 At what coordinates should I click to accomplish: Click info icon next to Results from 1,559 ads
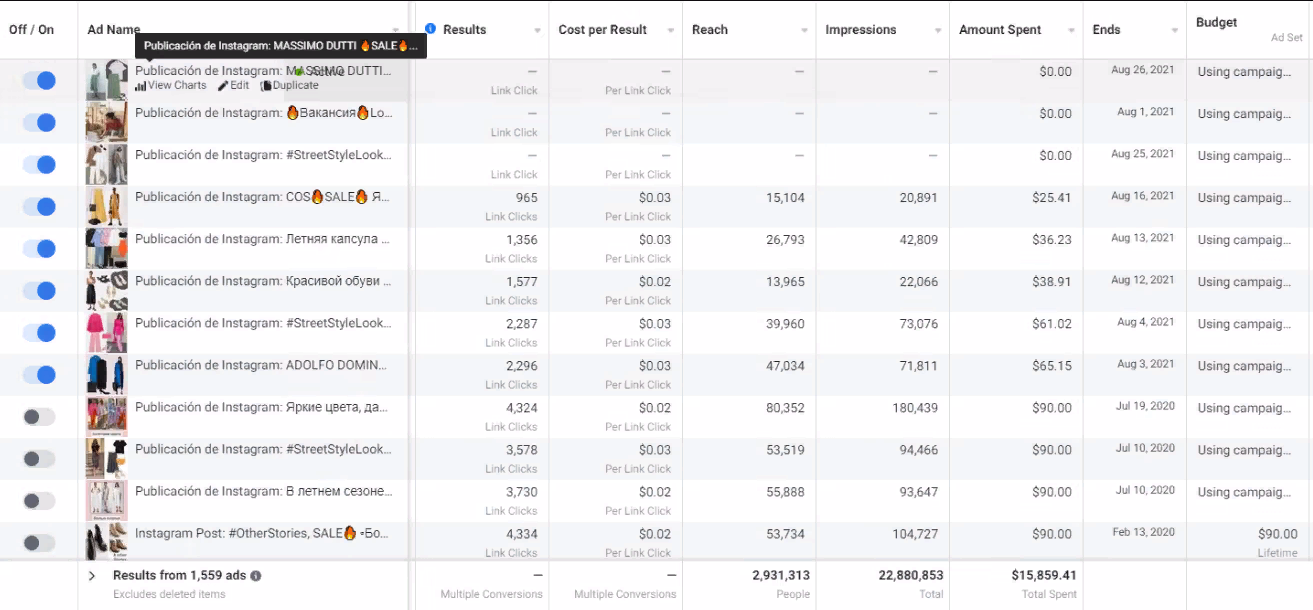pos(256,576)
